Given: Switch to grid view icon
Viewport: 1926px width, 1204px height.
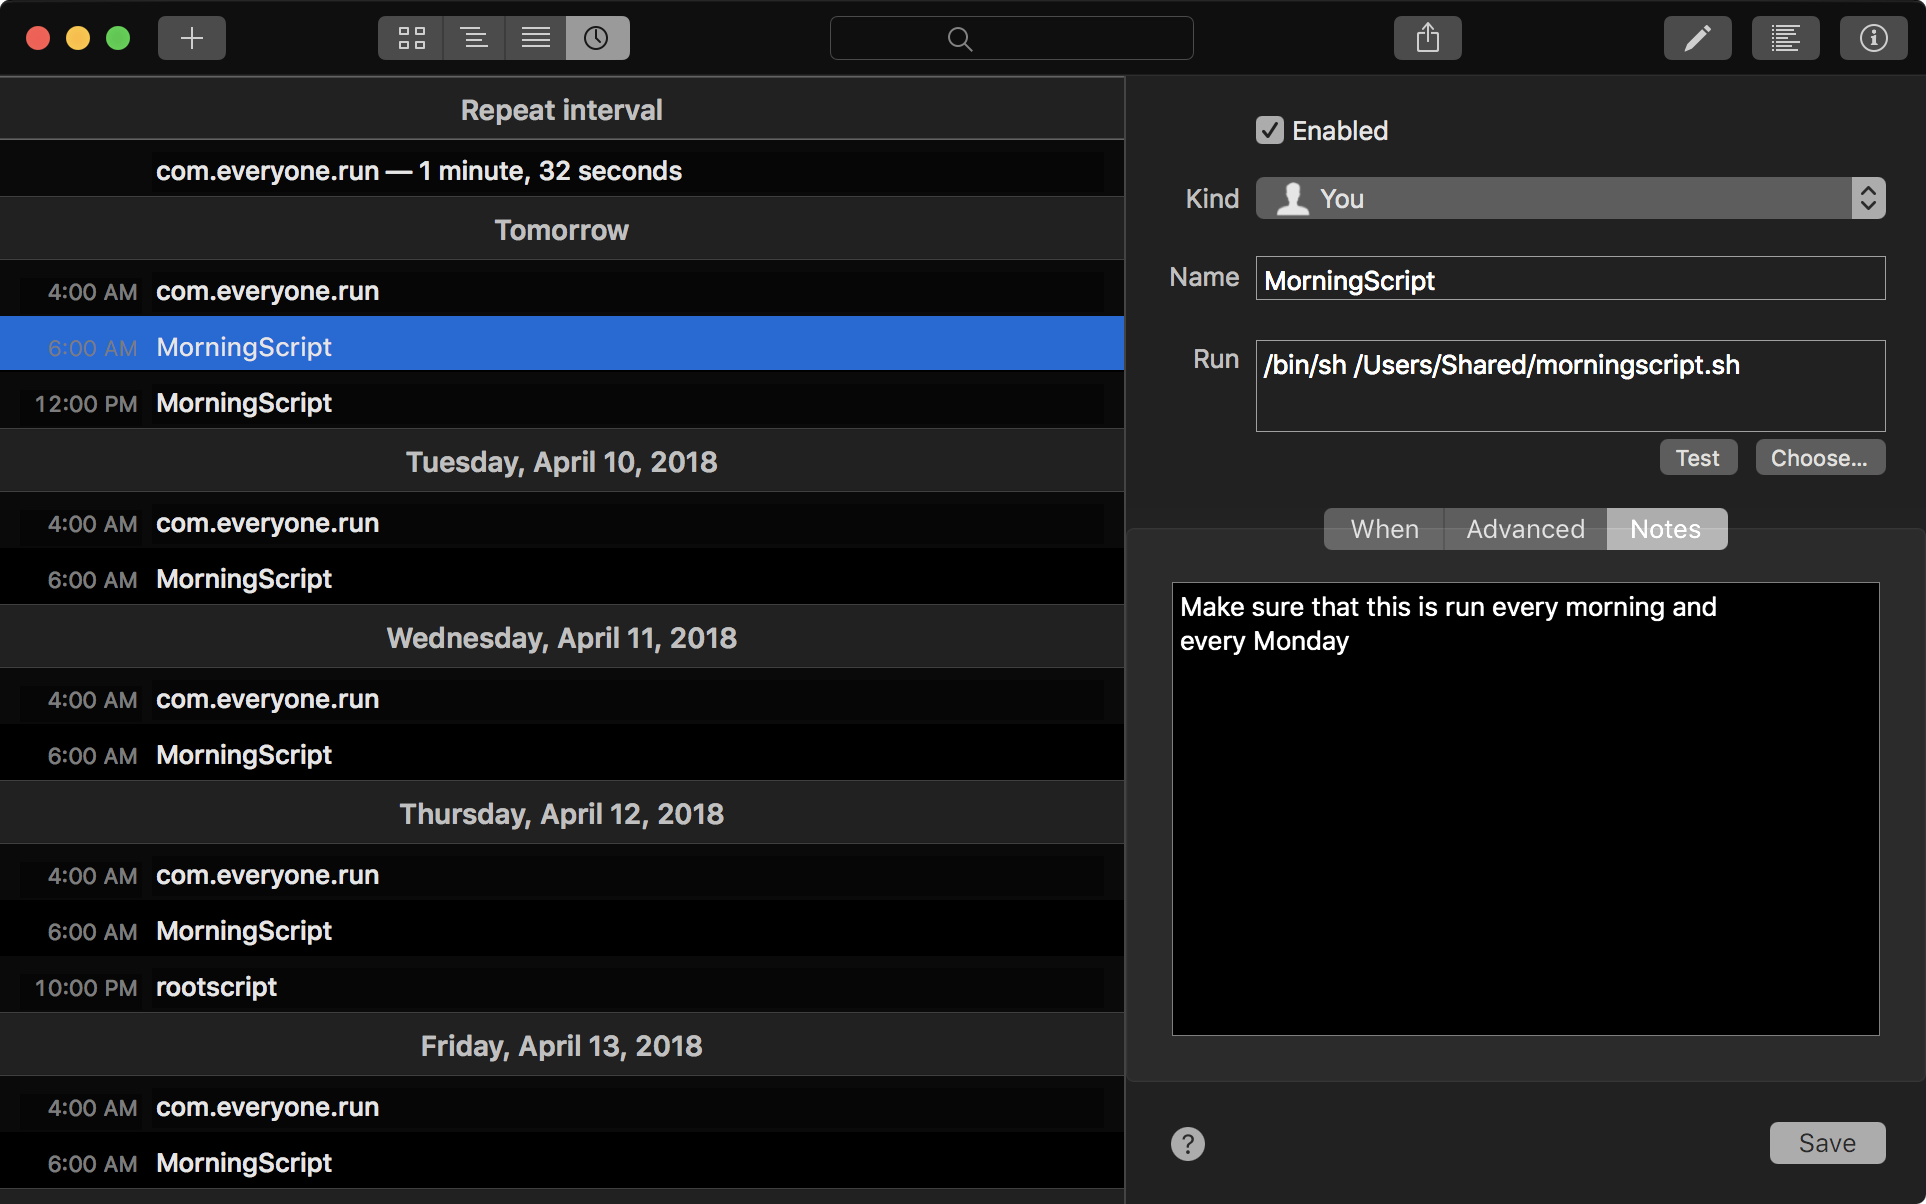Looking at the screenshot, I should tap(411, 38).
